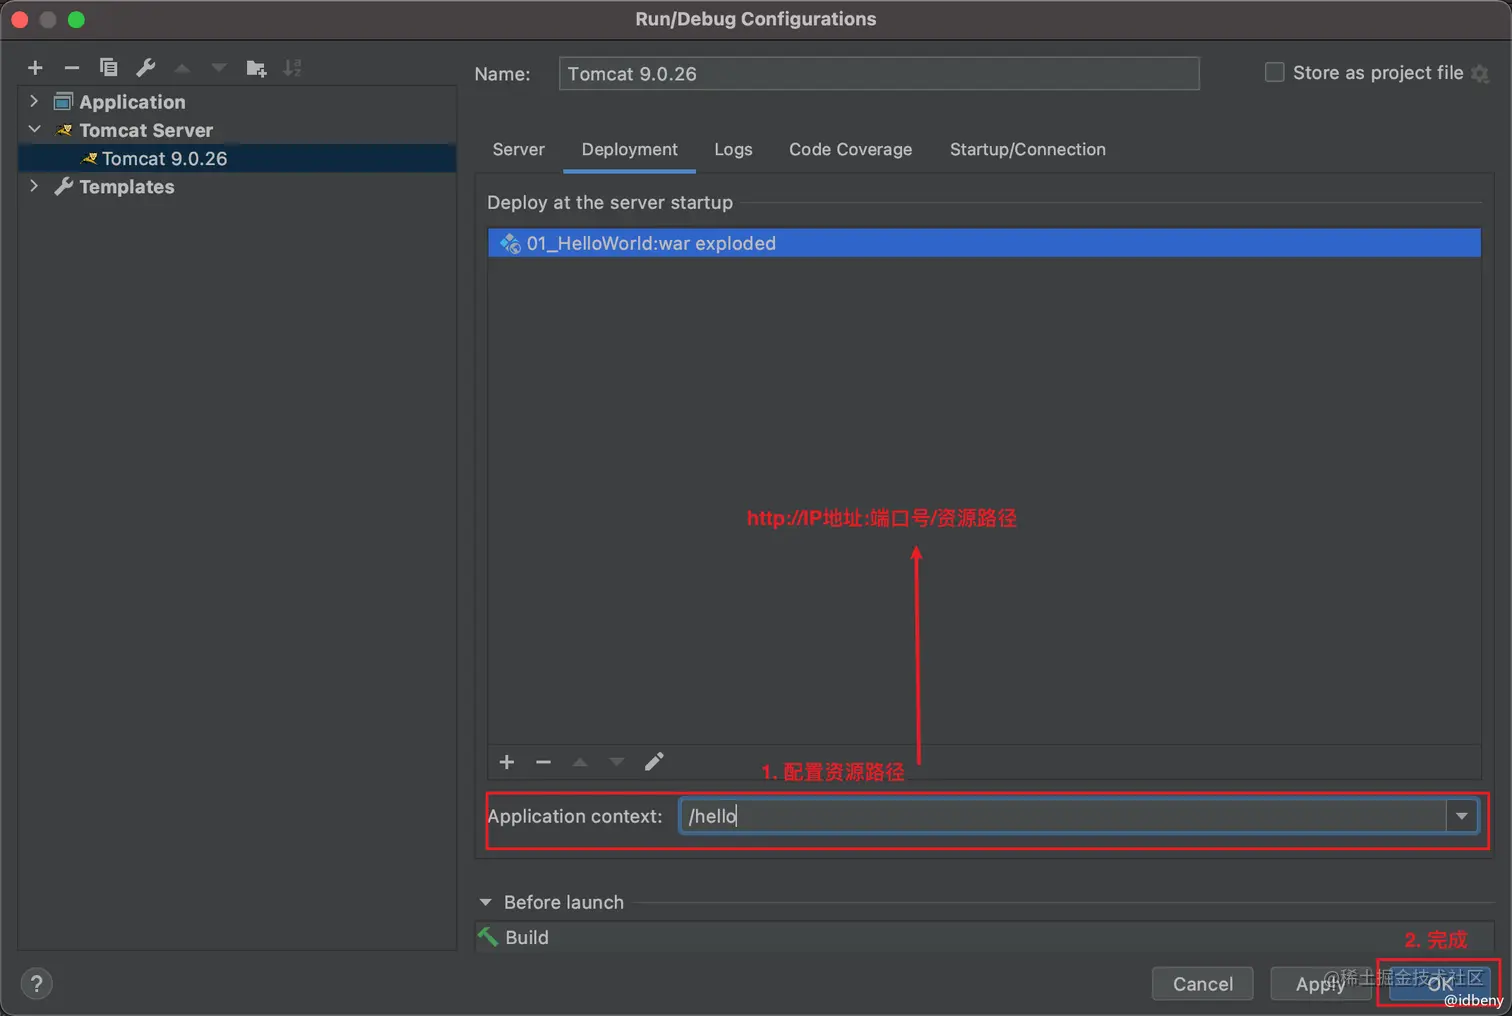This screenshot has height=1016, width=1512.
Task: Move configuration down in left toolbar
Action: 218,68
